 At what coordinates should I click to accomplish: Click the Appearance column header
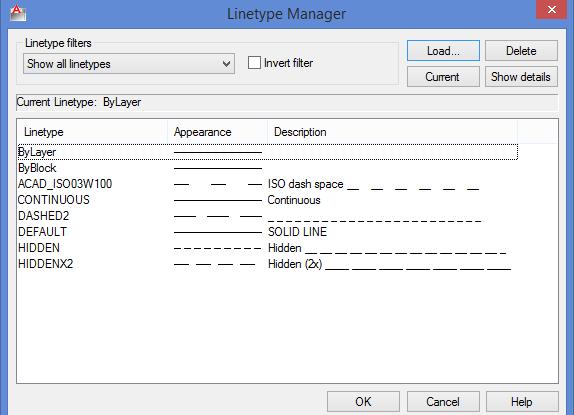217,132
